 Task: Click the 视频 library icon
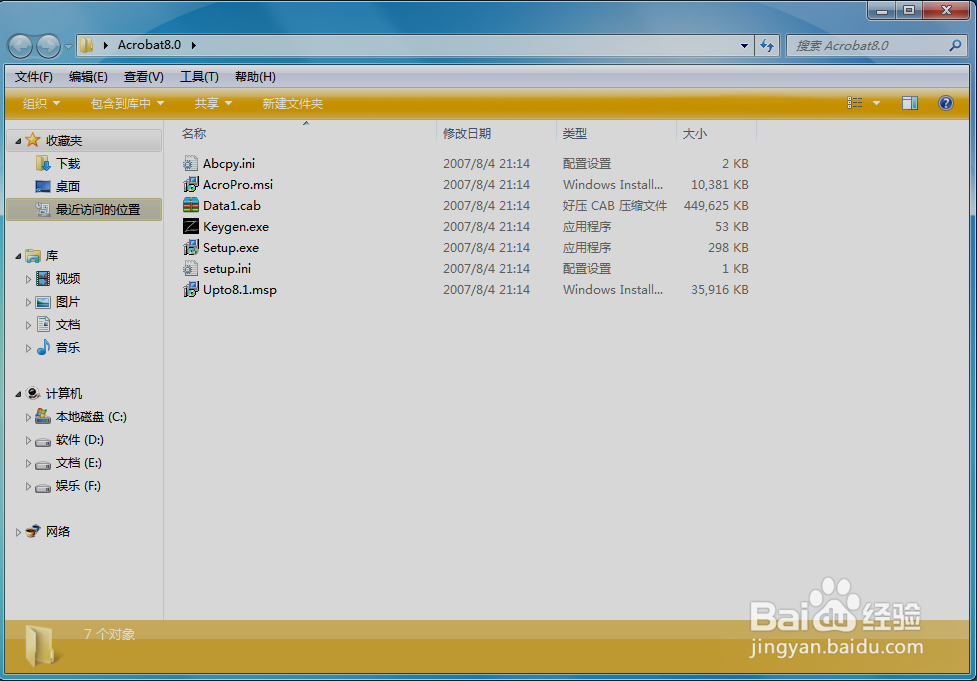click(43, 278)
